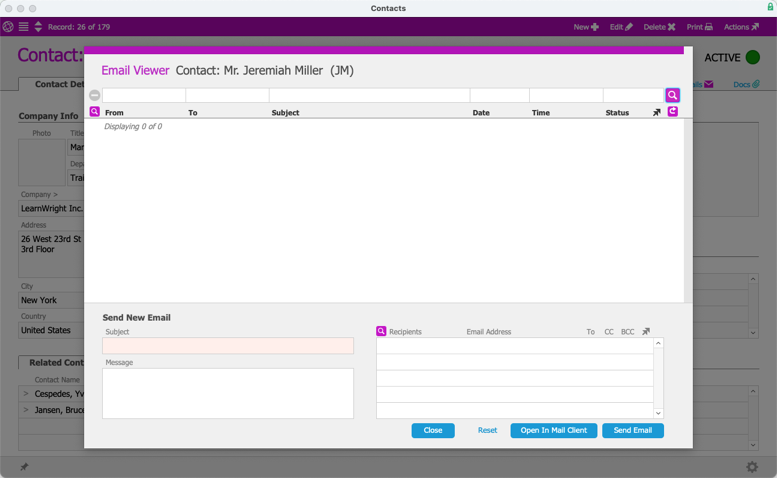Click the New York city field
This screenshot has width=777, height=478.
tap(52, 300)
